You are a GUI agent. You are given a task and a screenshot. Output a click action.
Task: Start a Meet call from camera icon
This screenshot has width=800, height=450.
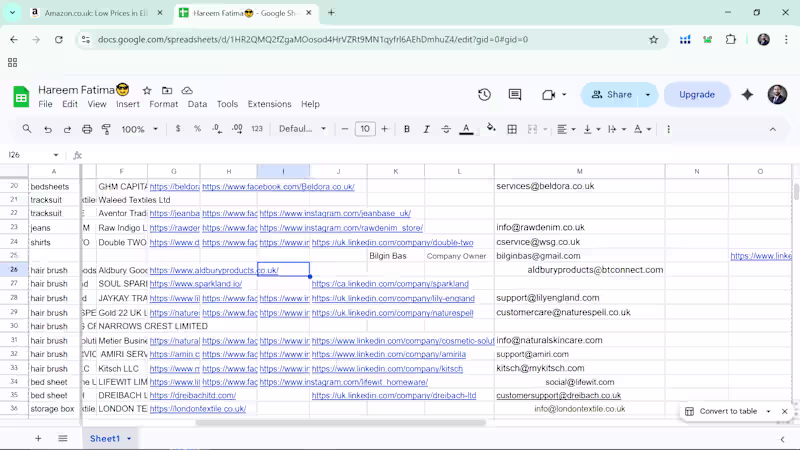pos(548,94)
